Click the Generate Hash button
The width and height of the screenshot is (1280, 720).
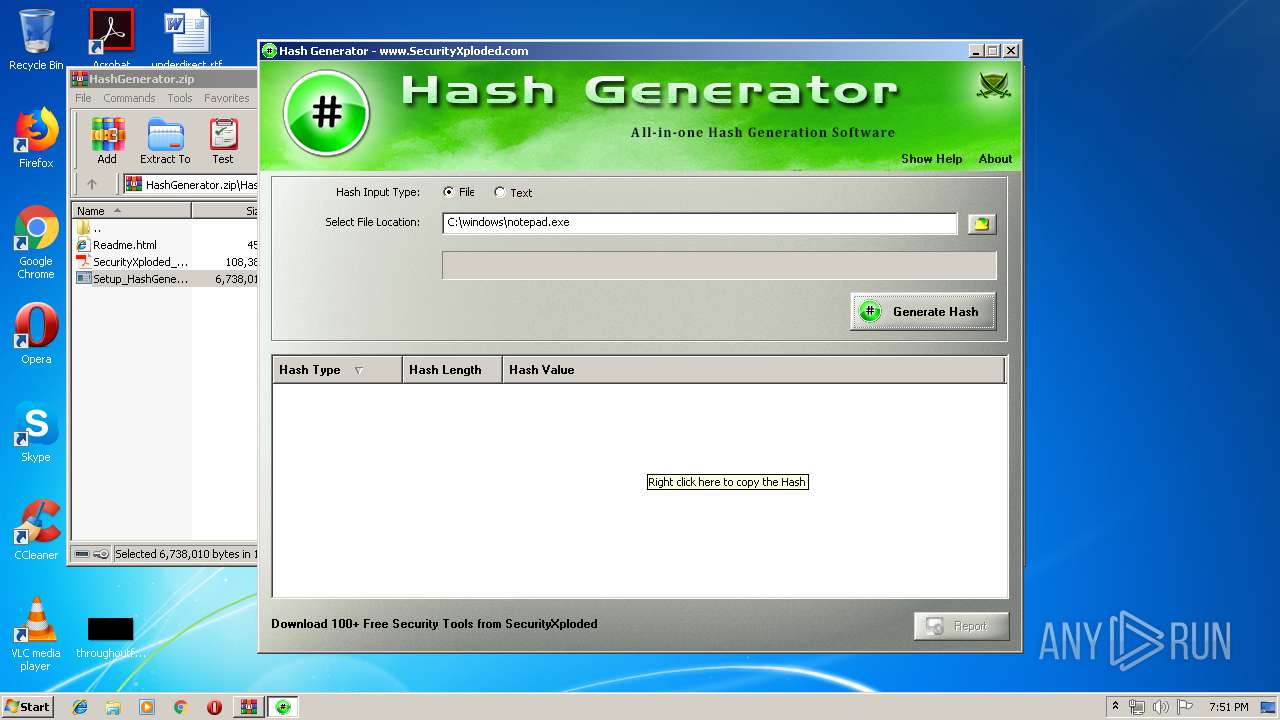point(923,311)
